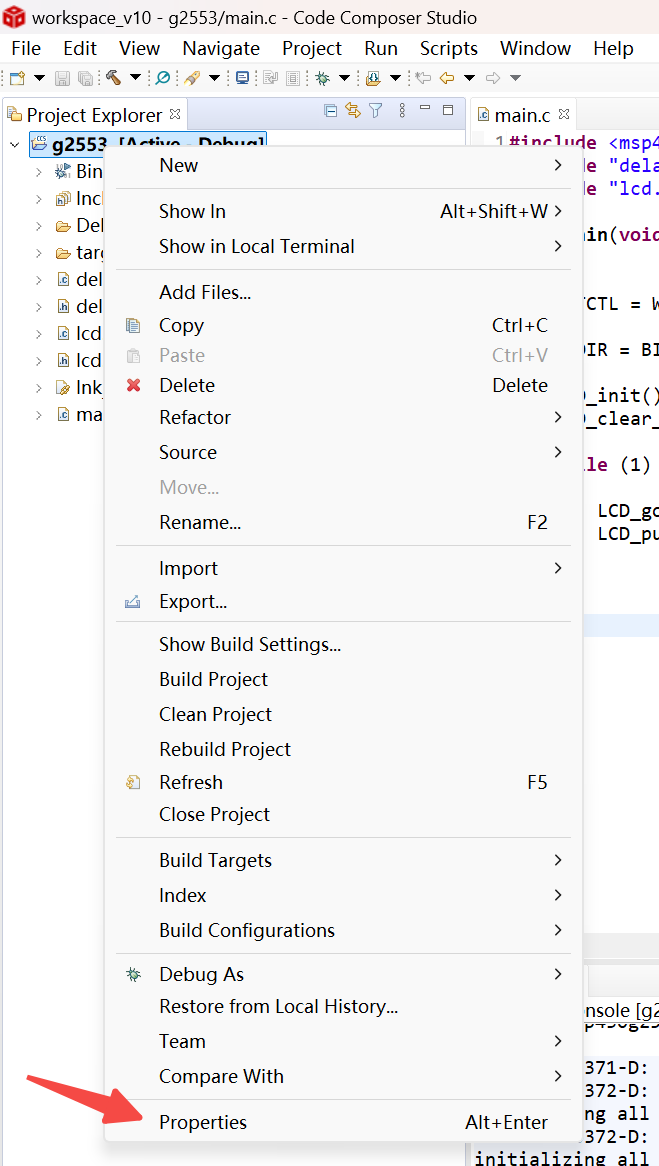This screenshot has width=659, height=1166.
Task: Open the Compare With submenu
Action: pyautogui.click(x=343, y=1076)
